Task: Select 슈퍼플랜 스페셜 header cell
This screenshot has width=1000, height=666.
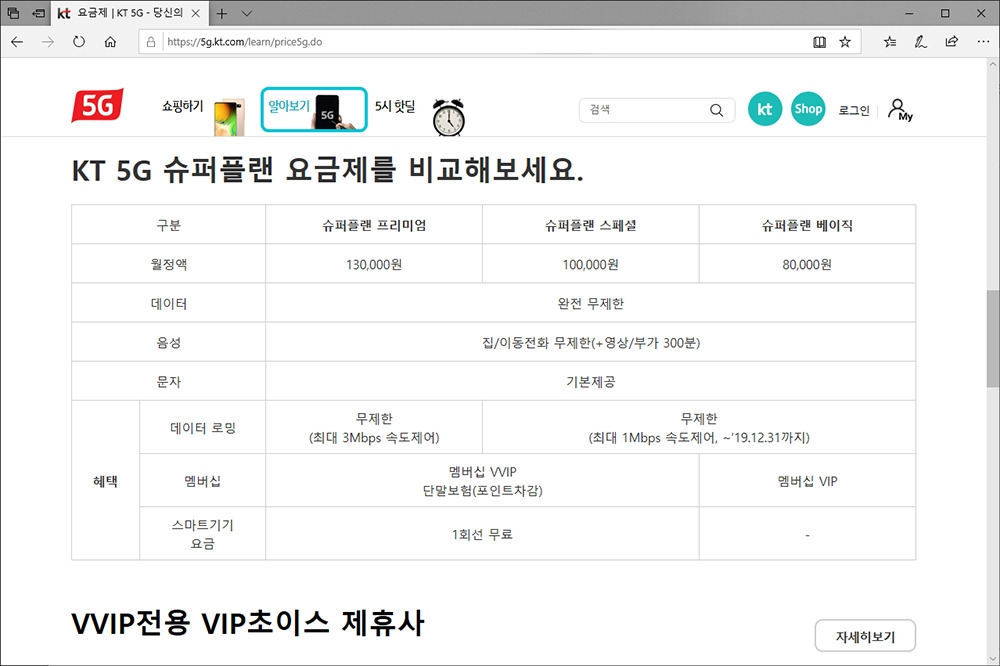Action: (x=591, y=225)
